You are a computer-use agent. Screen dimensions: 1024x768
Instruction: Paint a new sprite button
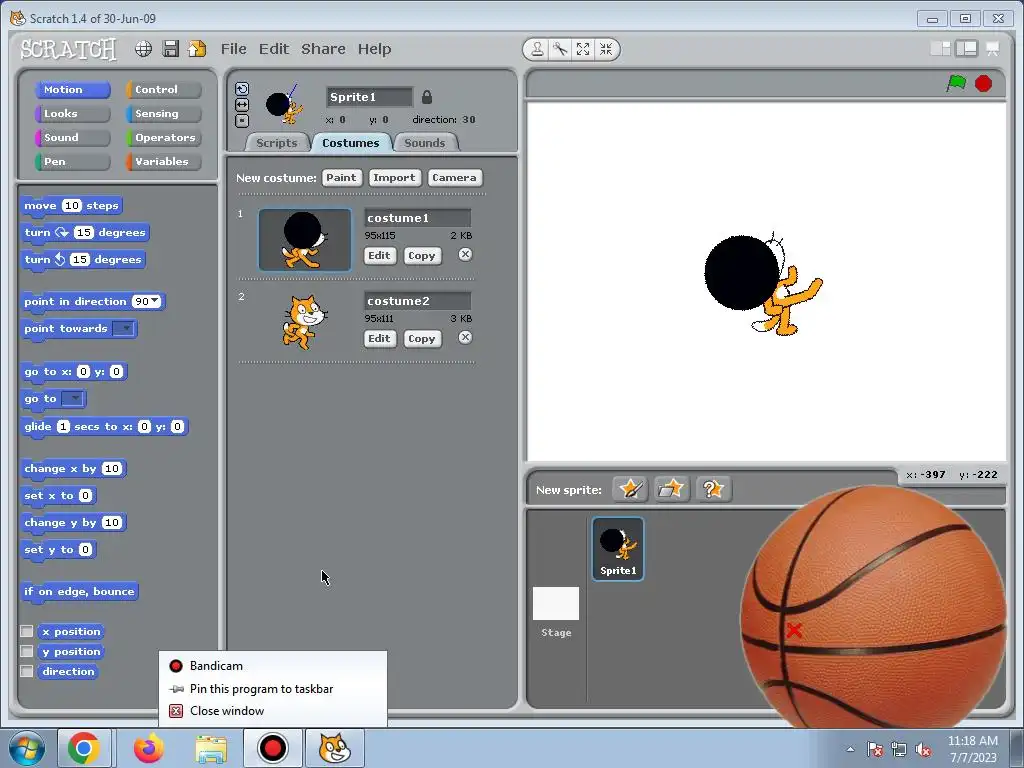click(630, 489)
